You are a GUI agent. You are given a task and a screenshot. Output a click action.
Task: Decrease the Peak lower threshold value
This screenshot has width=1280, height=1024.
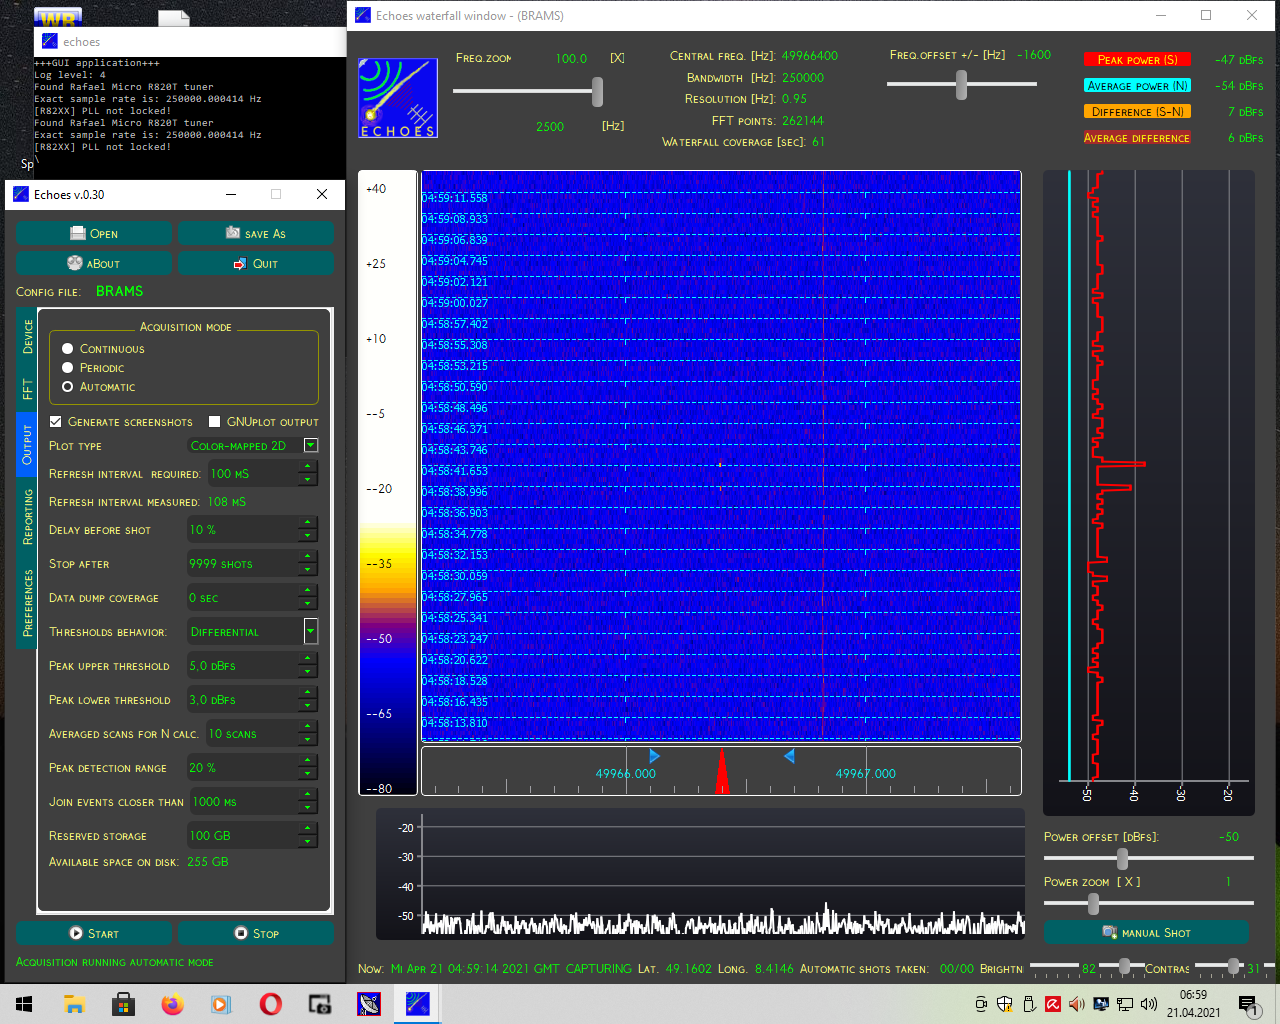308,706
